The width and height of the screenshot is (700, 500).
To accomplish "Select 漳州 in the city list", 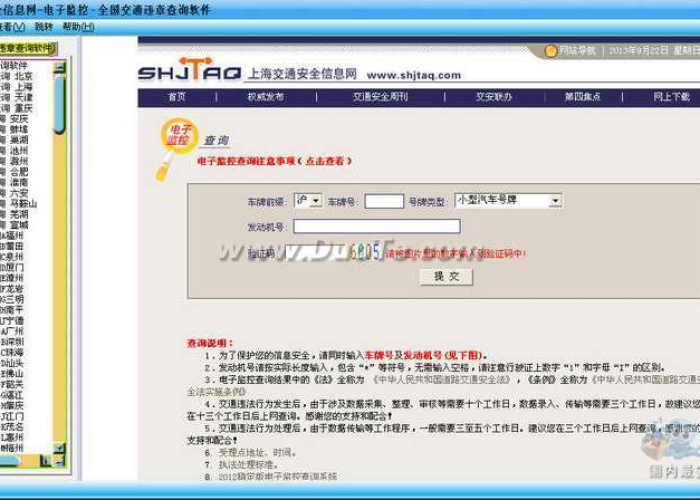I will coord(13,279).
